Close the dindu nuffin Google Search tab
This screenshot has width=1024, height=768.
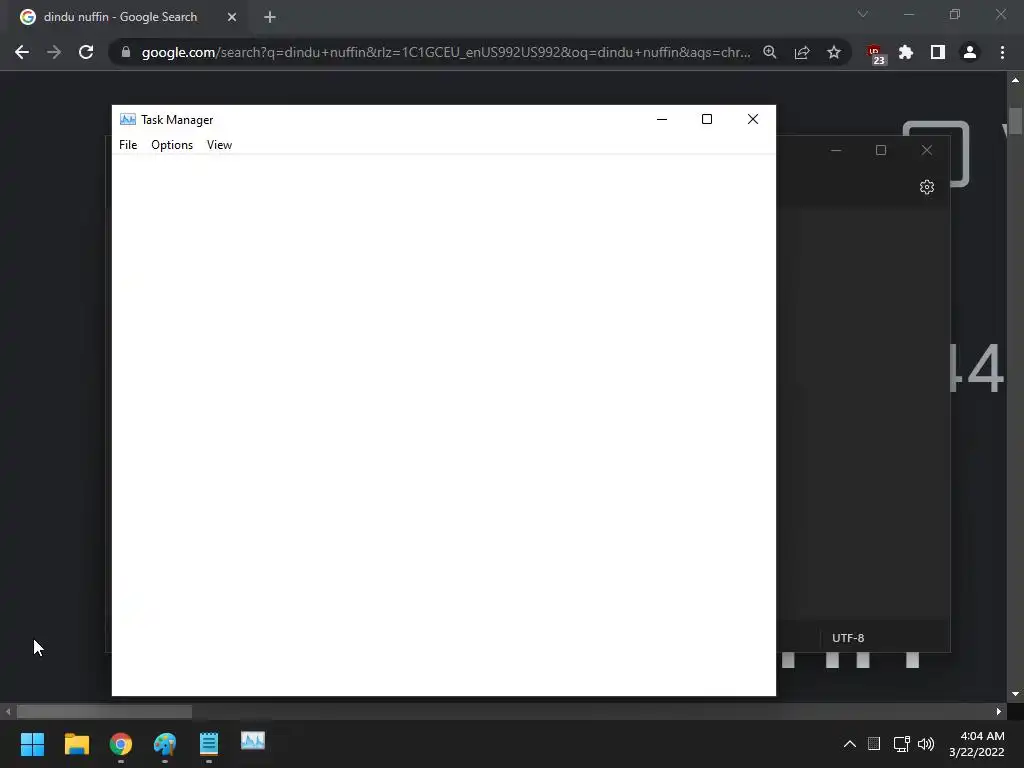pos(232,17)
